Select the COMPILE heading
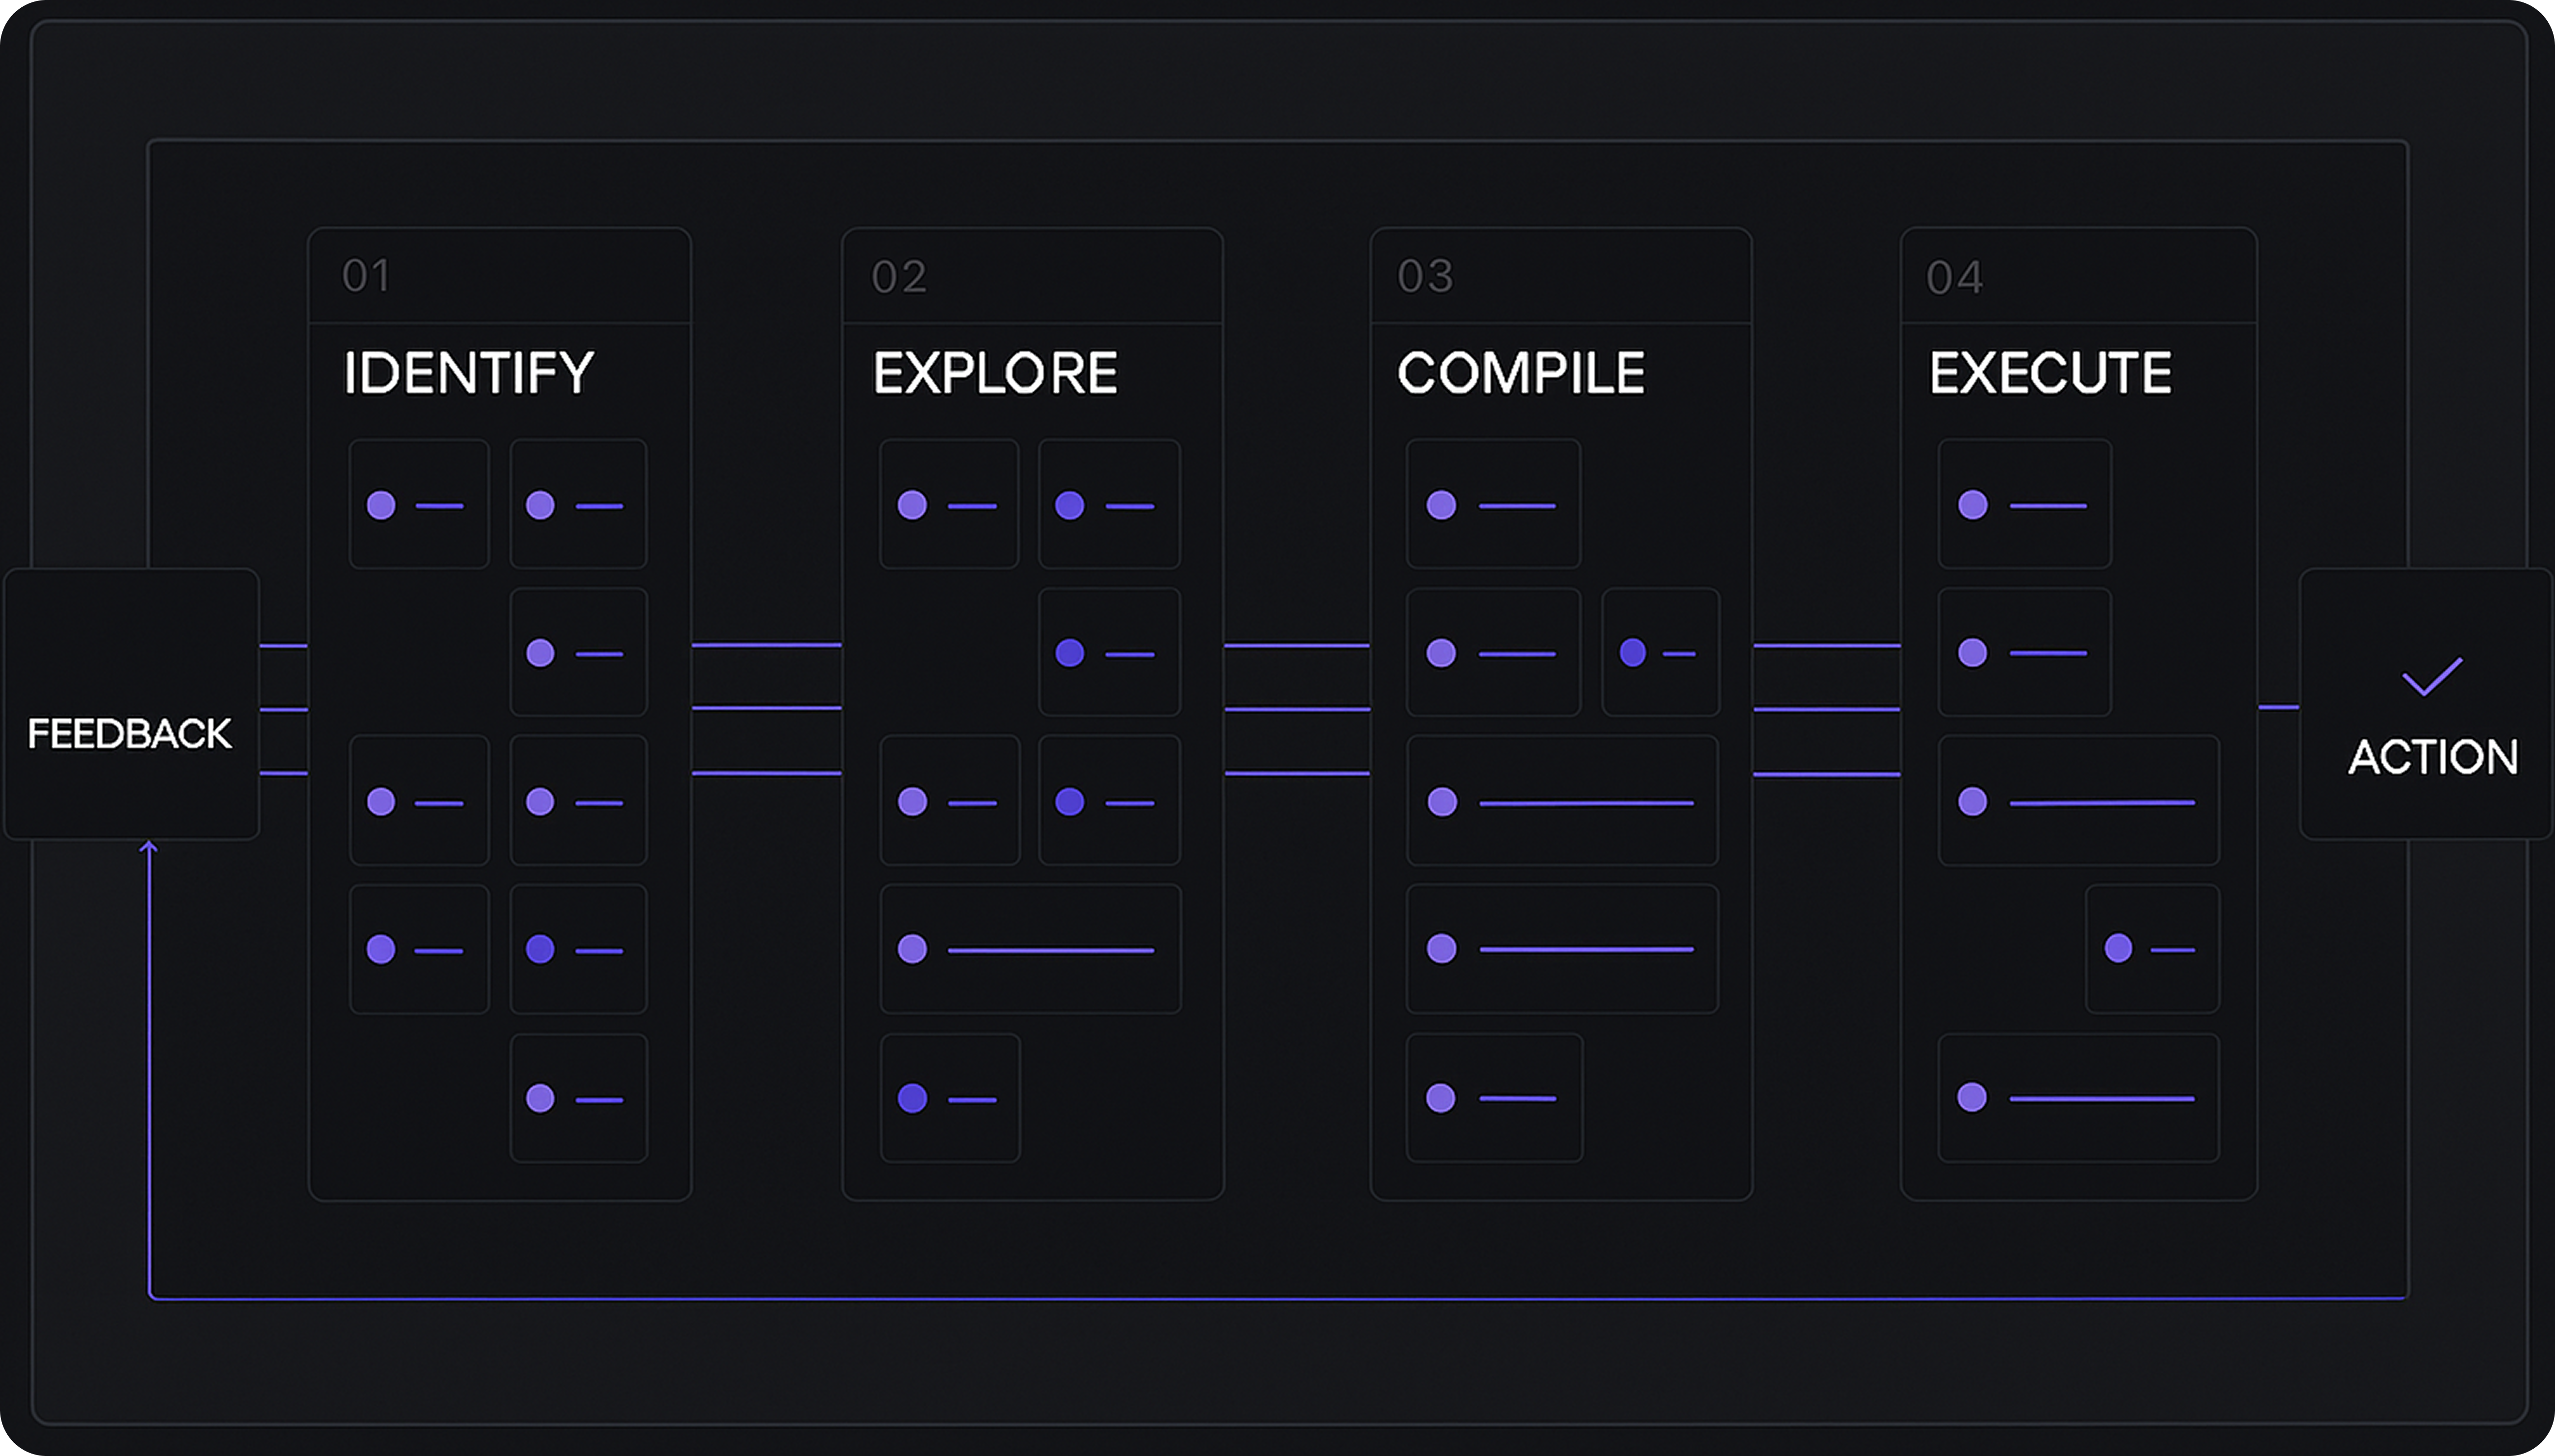 1521,373
